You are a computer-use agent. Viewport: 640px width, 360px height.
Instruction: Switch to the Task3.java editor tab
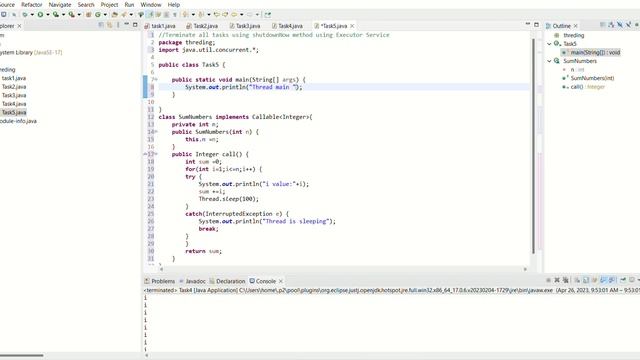[x=245, y=26]
